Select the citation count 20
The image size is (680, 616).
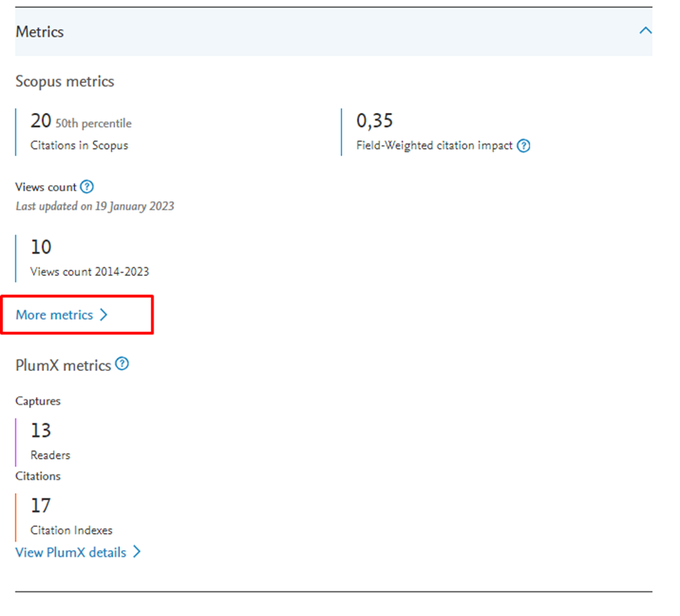tap(41, 121)
